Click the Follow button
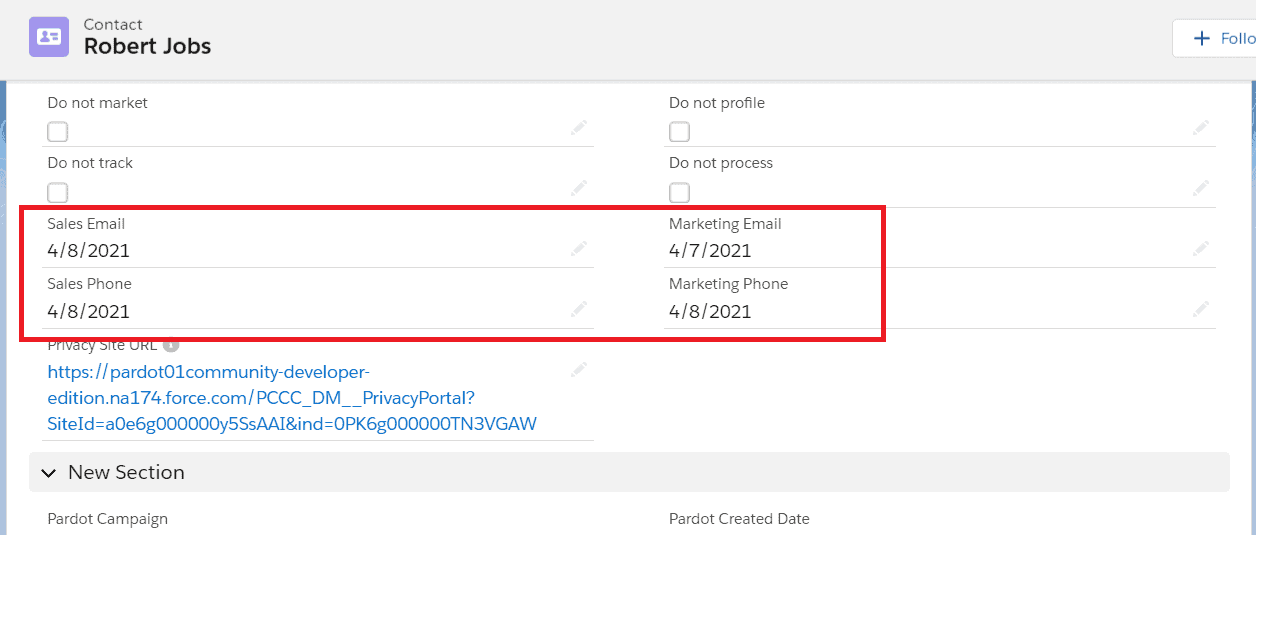This screenshot has height=640, width=1270. click(1225, 37)
